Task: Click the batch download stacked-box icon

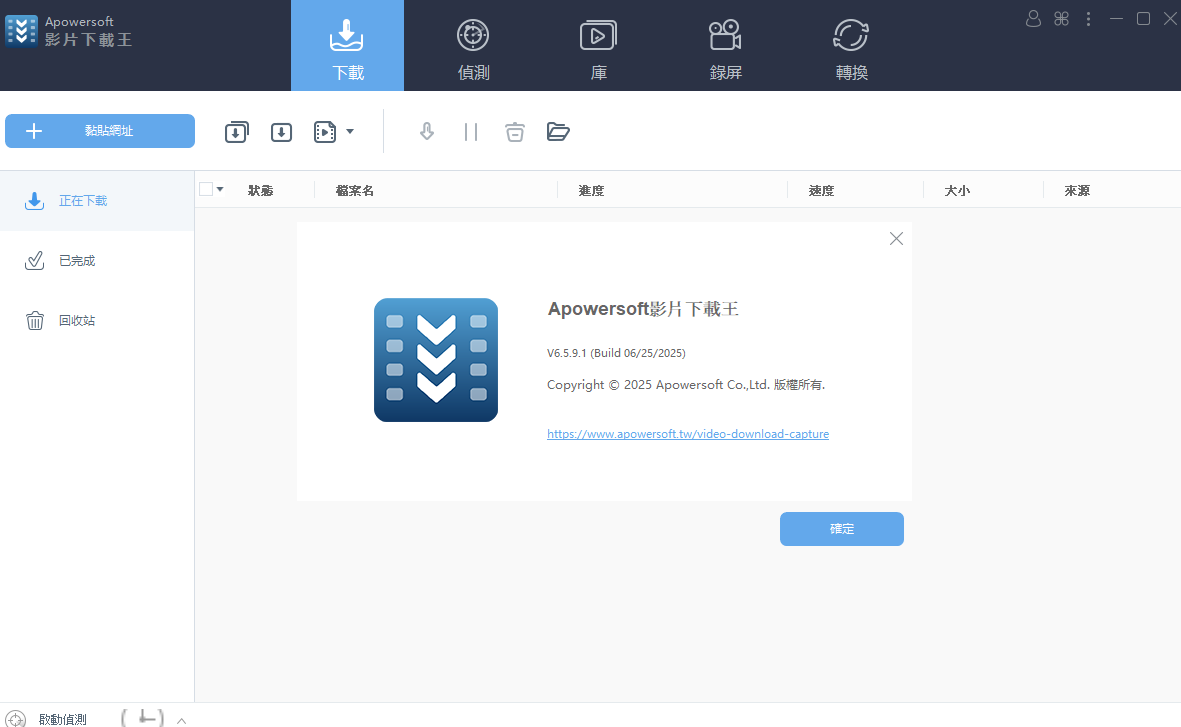Action: coord(237,132)
